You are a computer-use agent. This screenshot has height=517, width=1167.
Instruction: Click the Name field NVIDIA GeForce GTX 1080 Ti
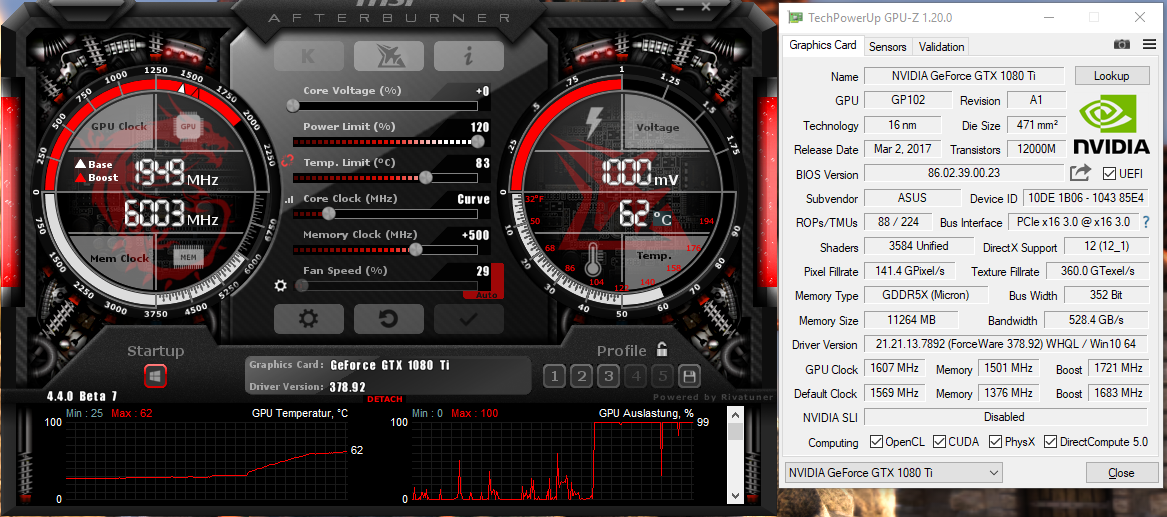pyautogui.click(x=965, y=76)
